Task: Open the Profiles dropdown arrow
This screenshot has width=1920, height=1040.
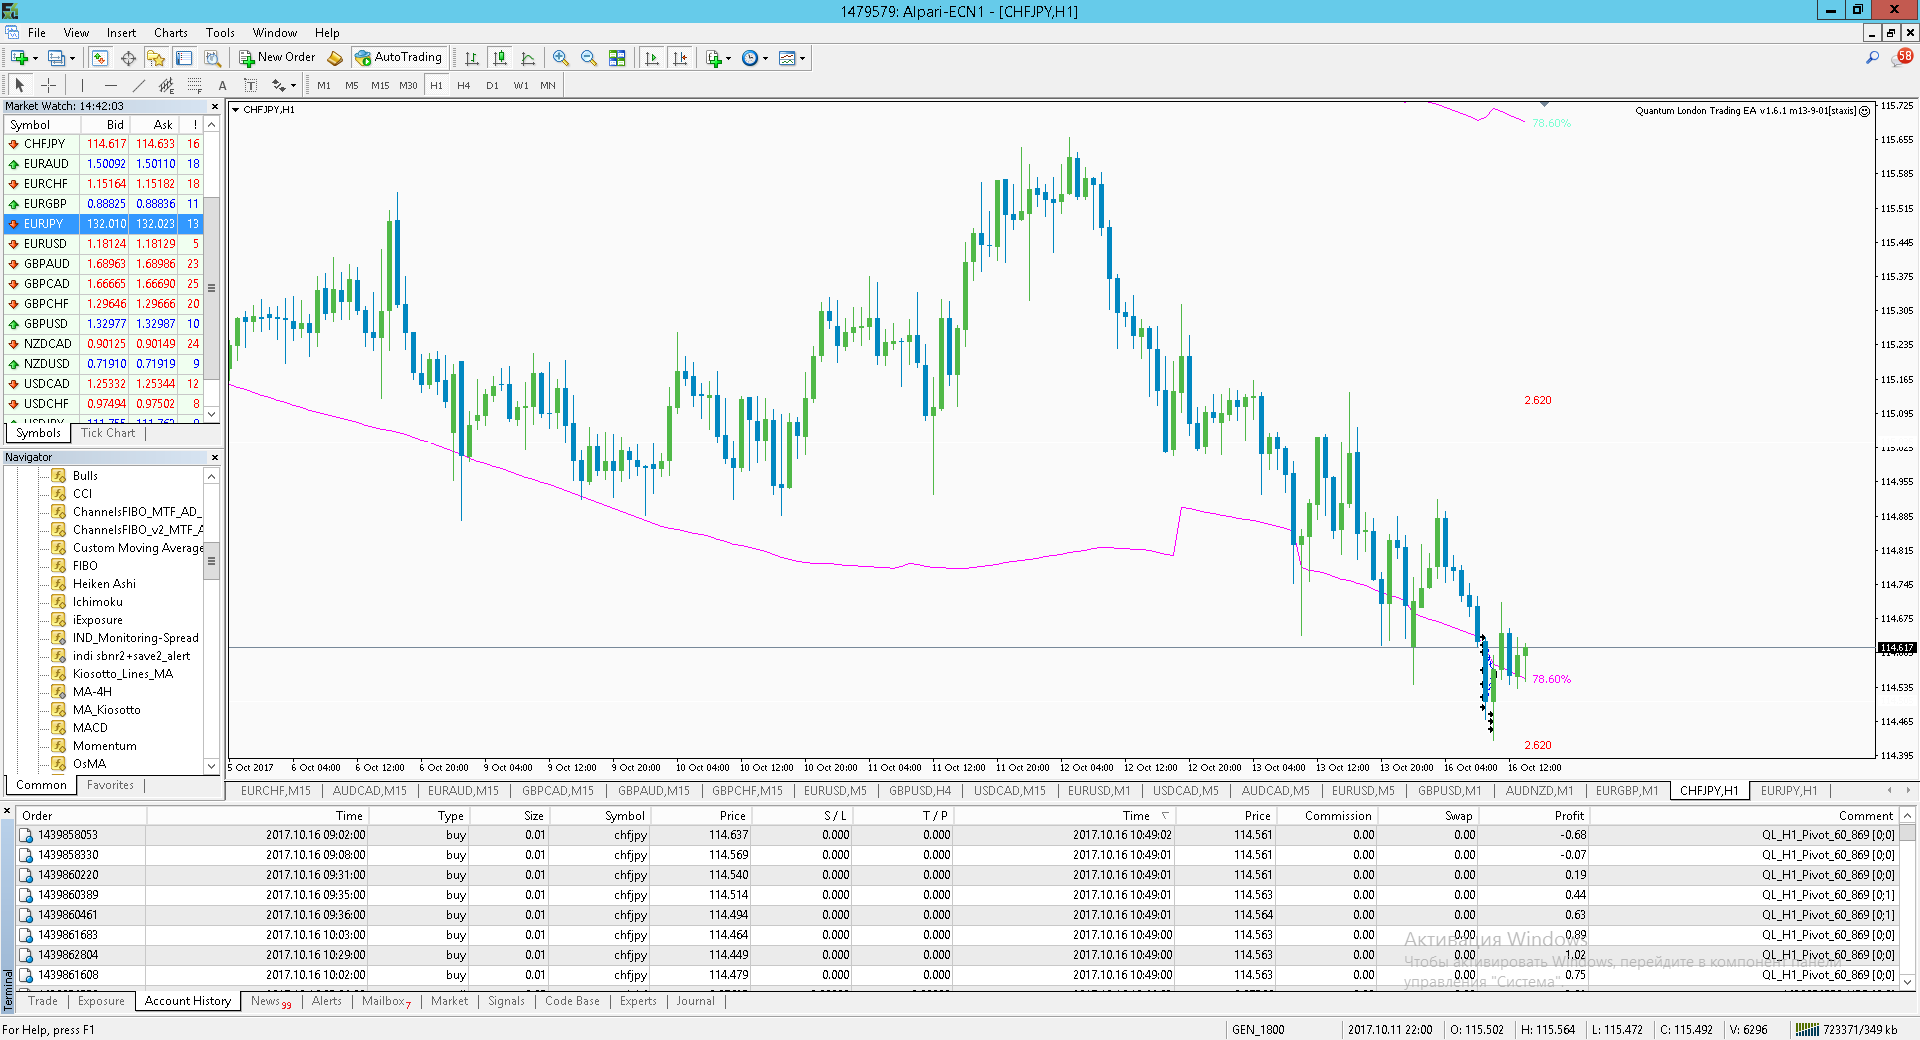Action: (x=72, y=58)
